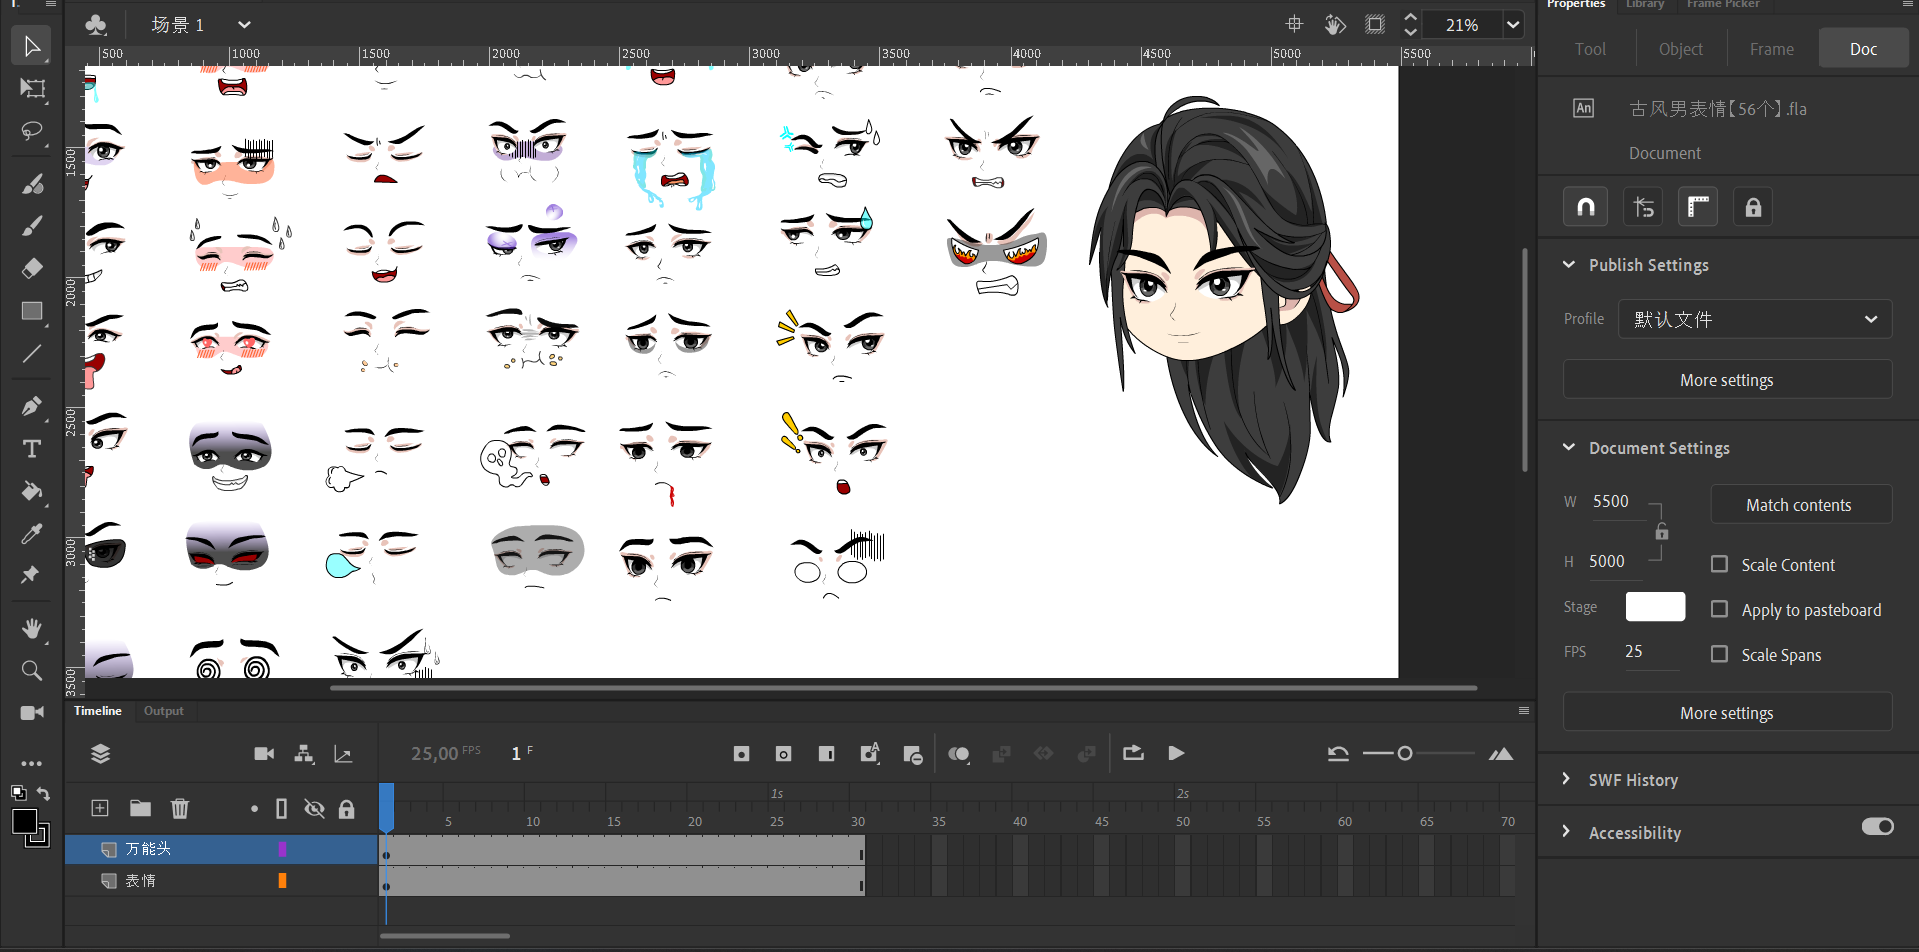Enable the Scale Content checkbox
1919x952 pixels.
(x=1719, y=564)
